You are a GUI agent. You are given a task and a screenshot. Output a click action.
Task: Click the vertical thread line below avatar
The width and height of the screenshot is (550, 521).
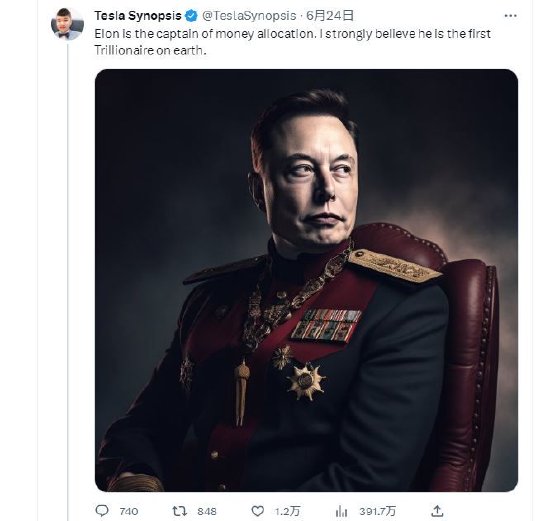coord(67,281)
